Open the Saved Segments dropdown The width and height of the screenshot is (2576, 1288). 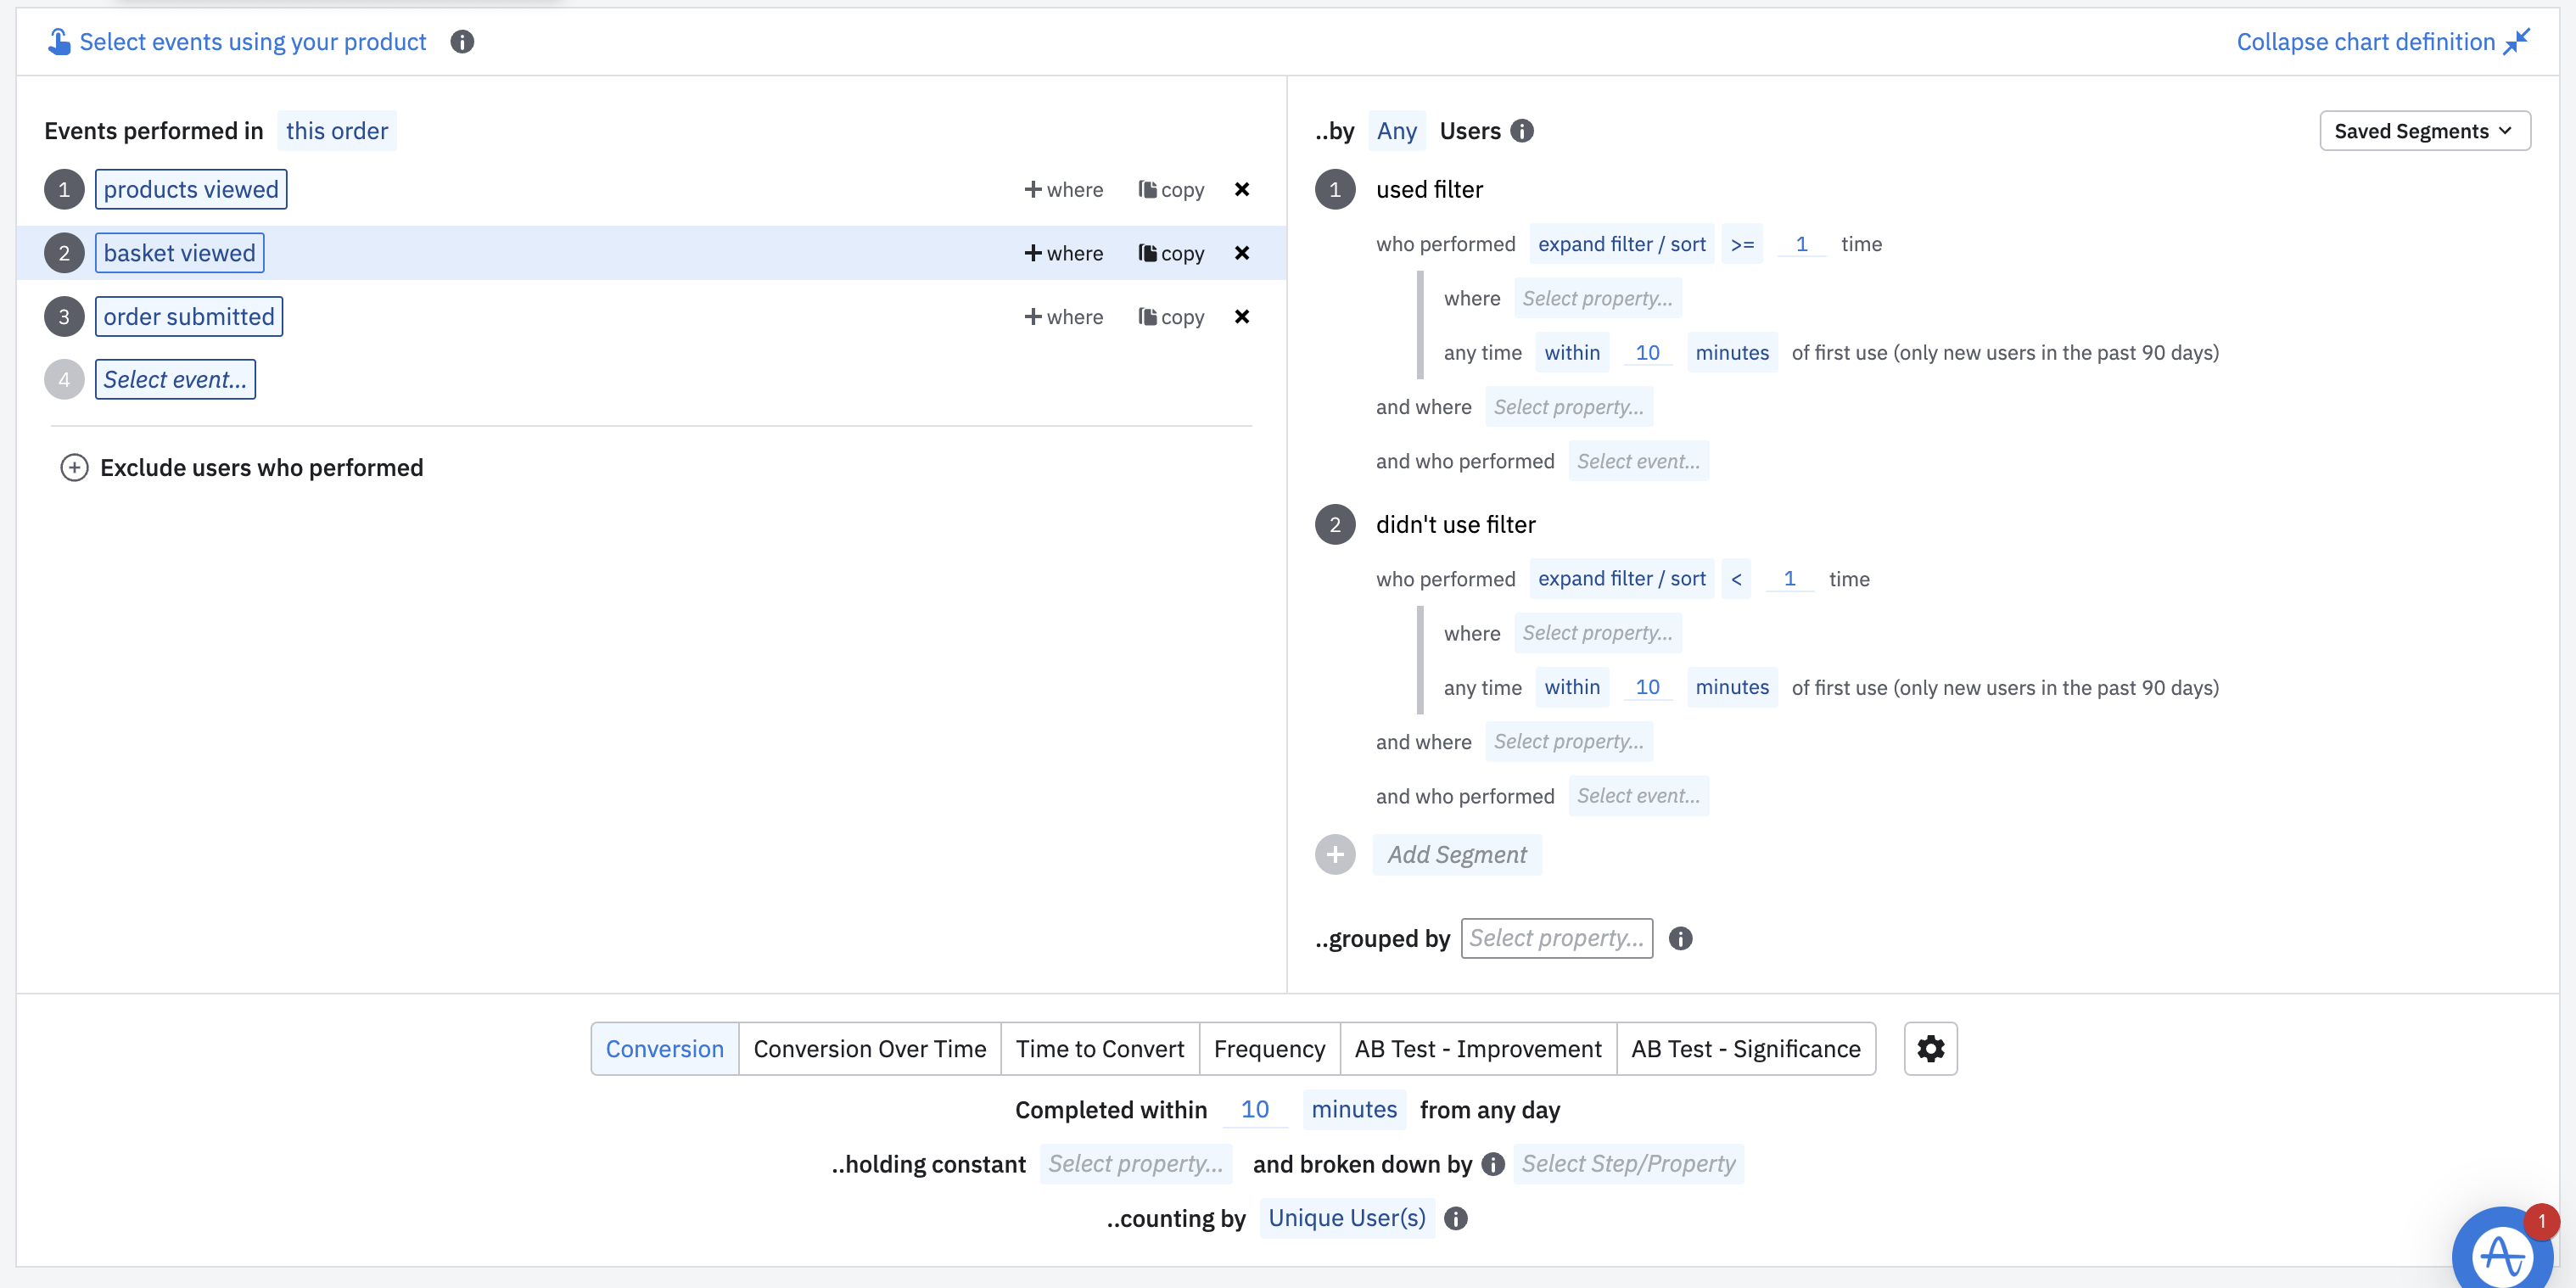(2423, 131)
